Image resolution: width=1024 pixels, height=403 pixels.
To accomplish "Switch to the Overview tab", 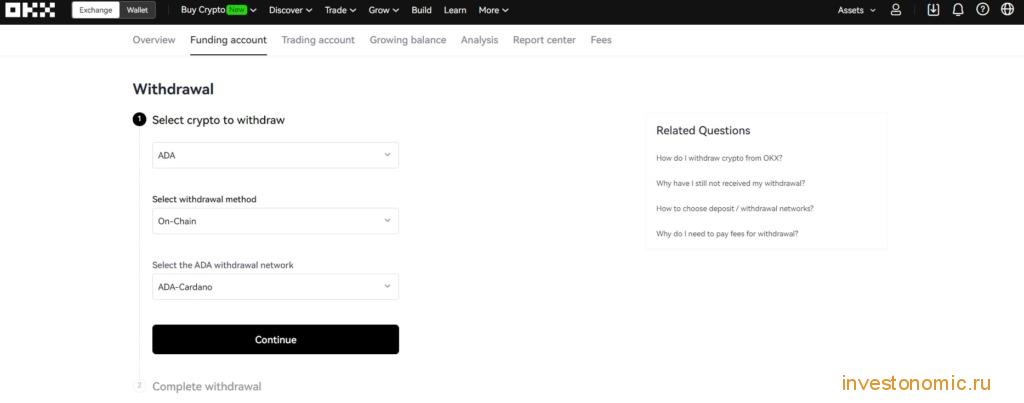I will 154,40.
